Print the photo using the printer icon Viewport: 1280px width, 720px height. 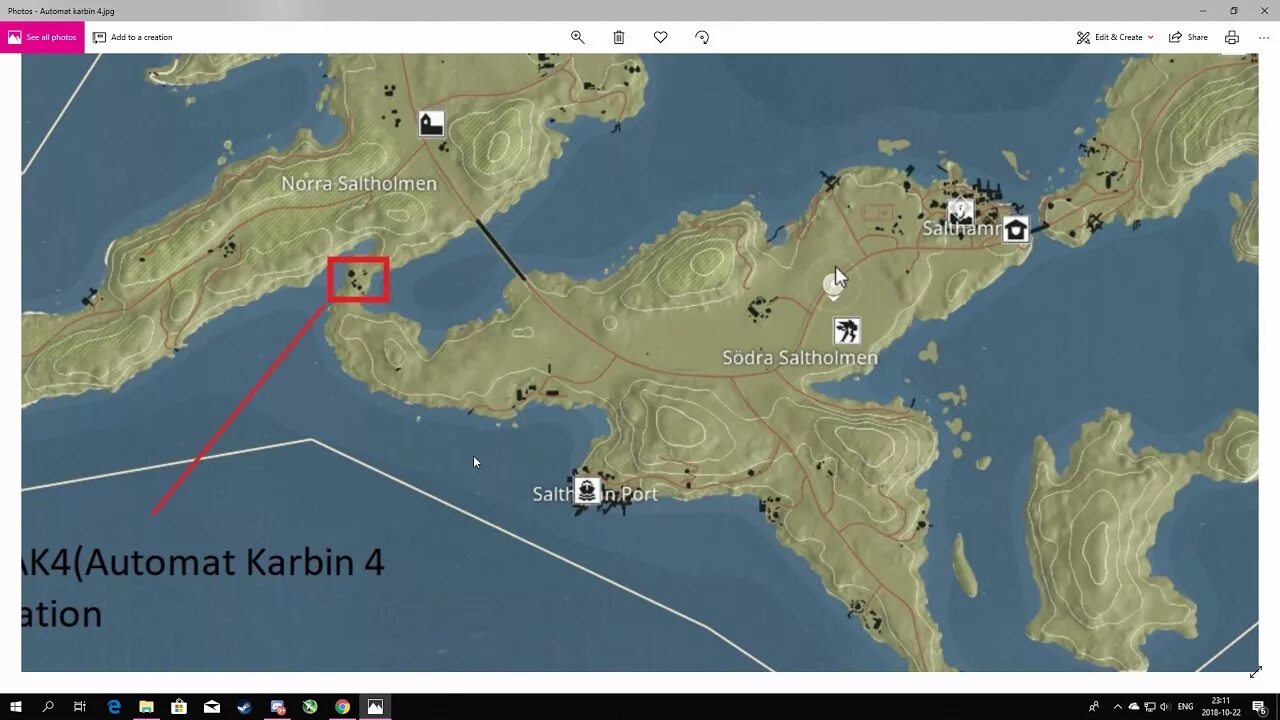point(1232,37)
